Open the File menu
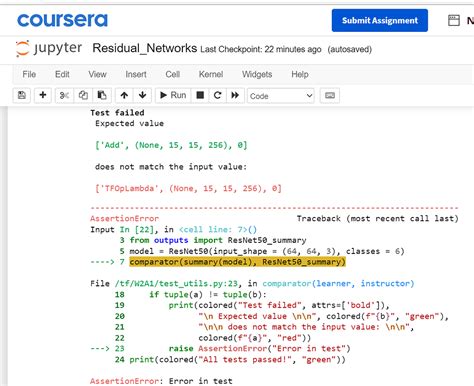Image resolution: width=474 pixels, height=386 pixels. 29,74
